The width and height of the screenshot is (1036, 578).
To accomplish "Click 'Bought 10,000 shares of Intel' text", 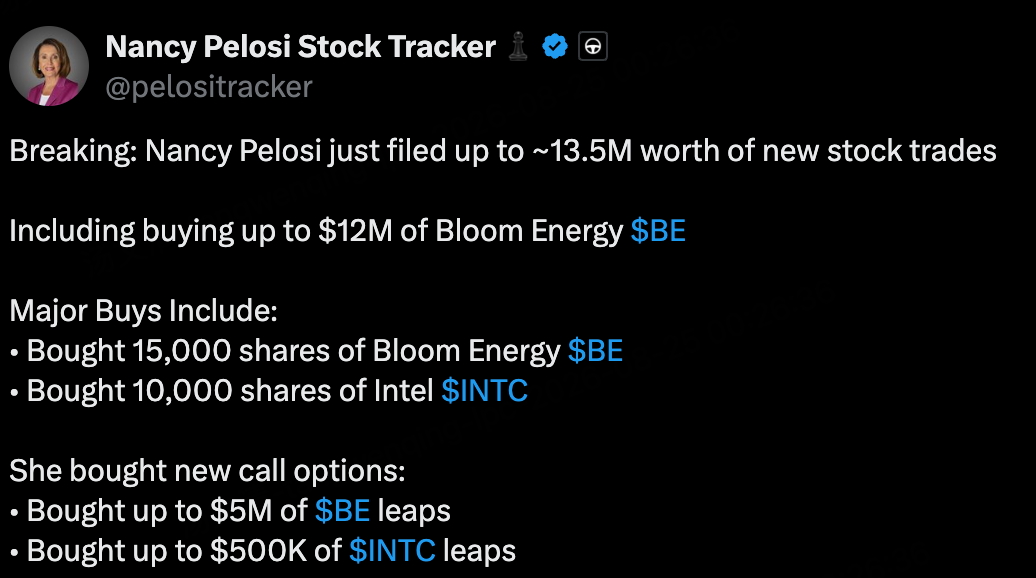I will (230, 391).
